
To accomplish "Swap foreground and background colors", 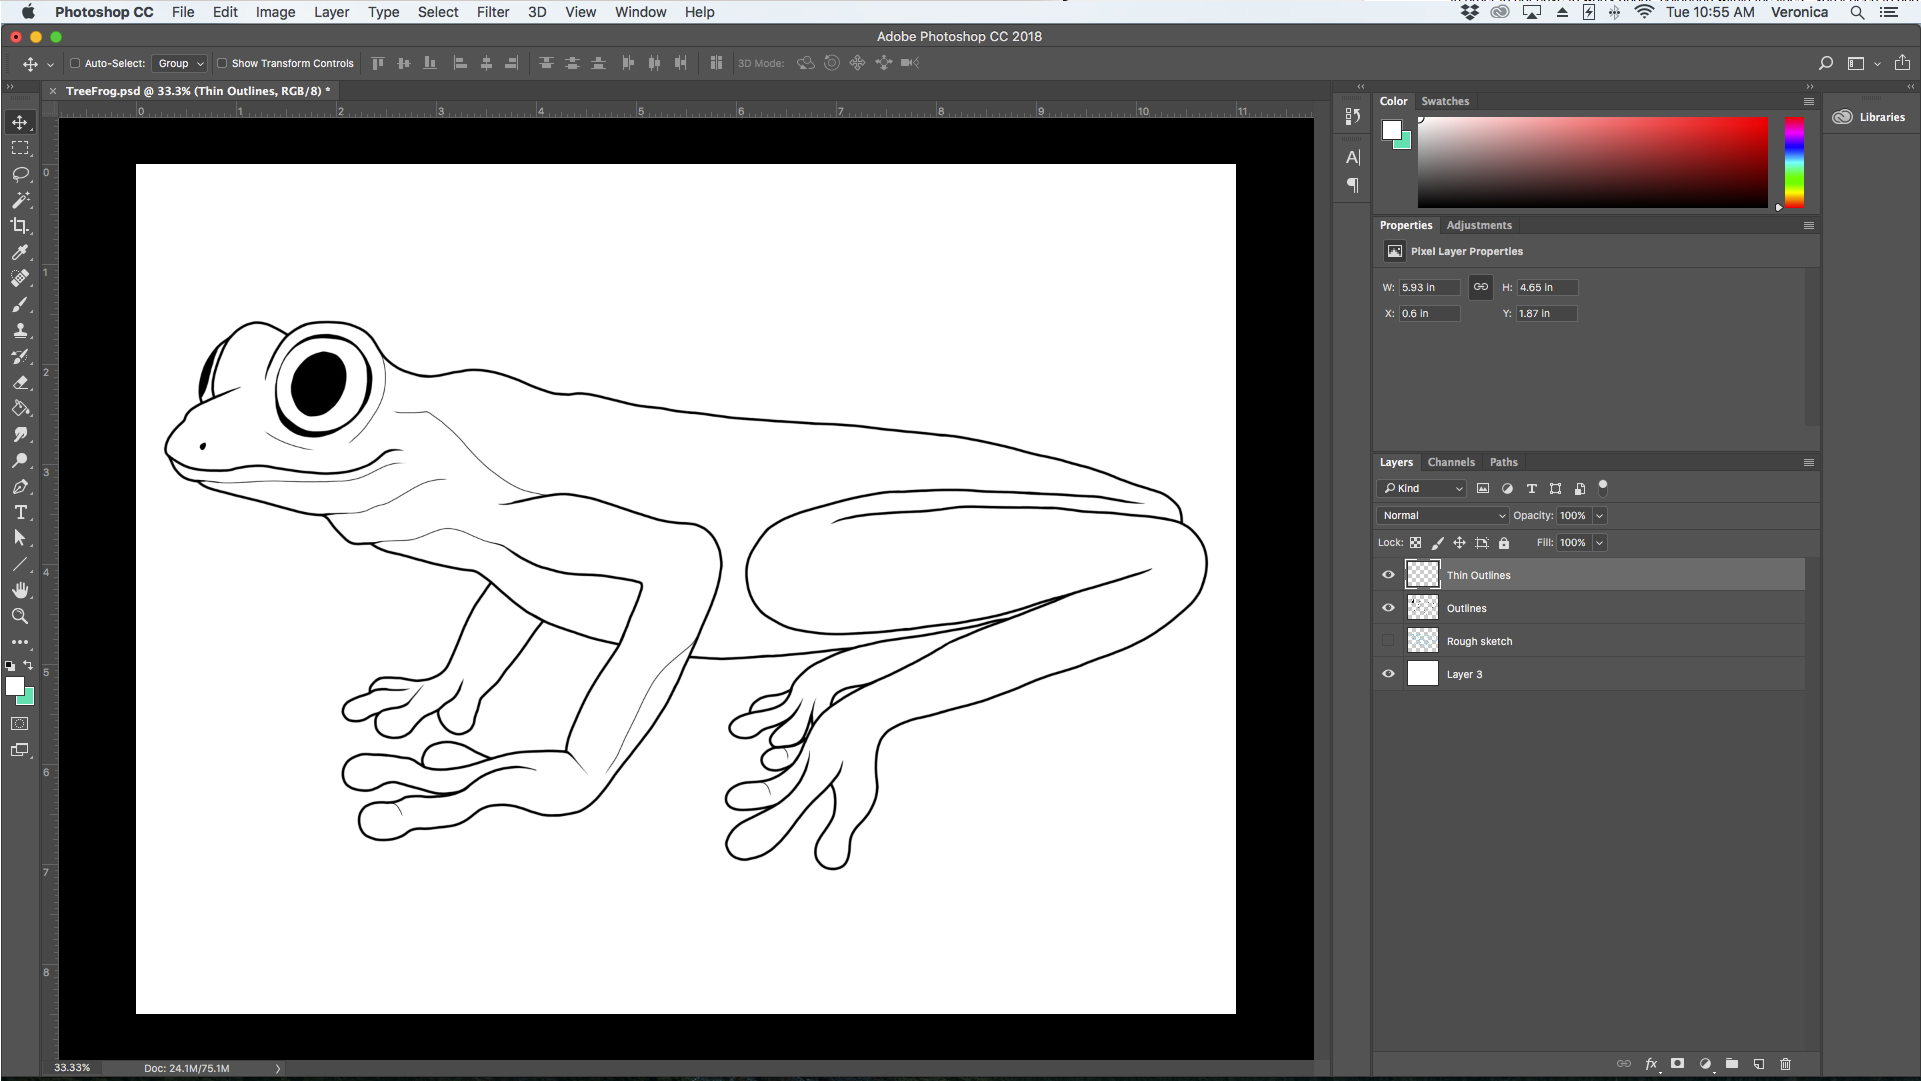I will [x=28, y=665].
